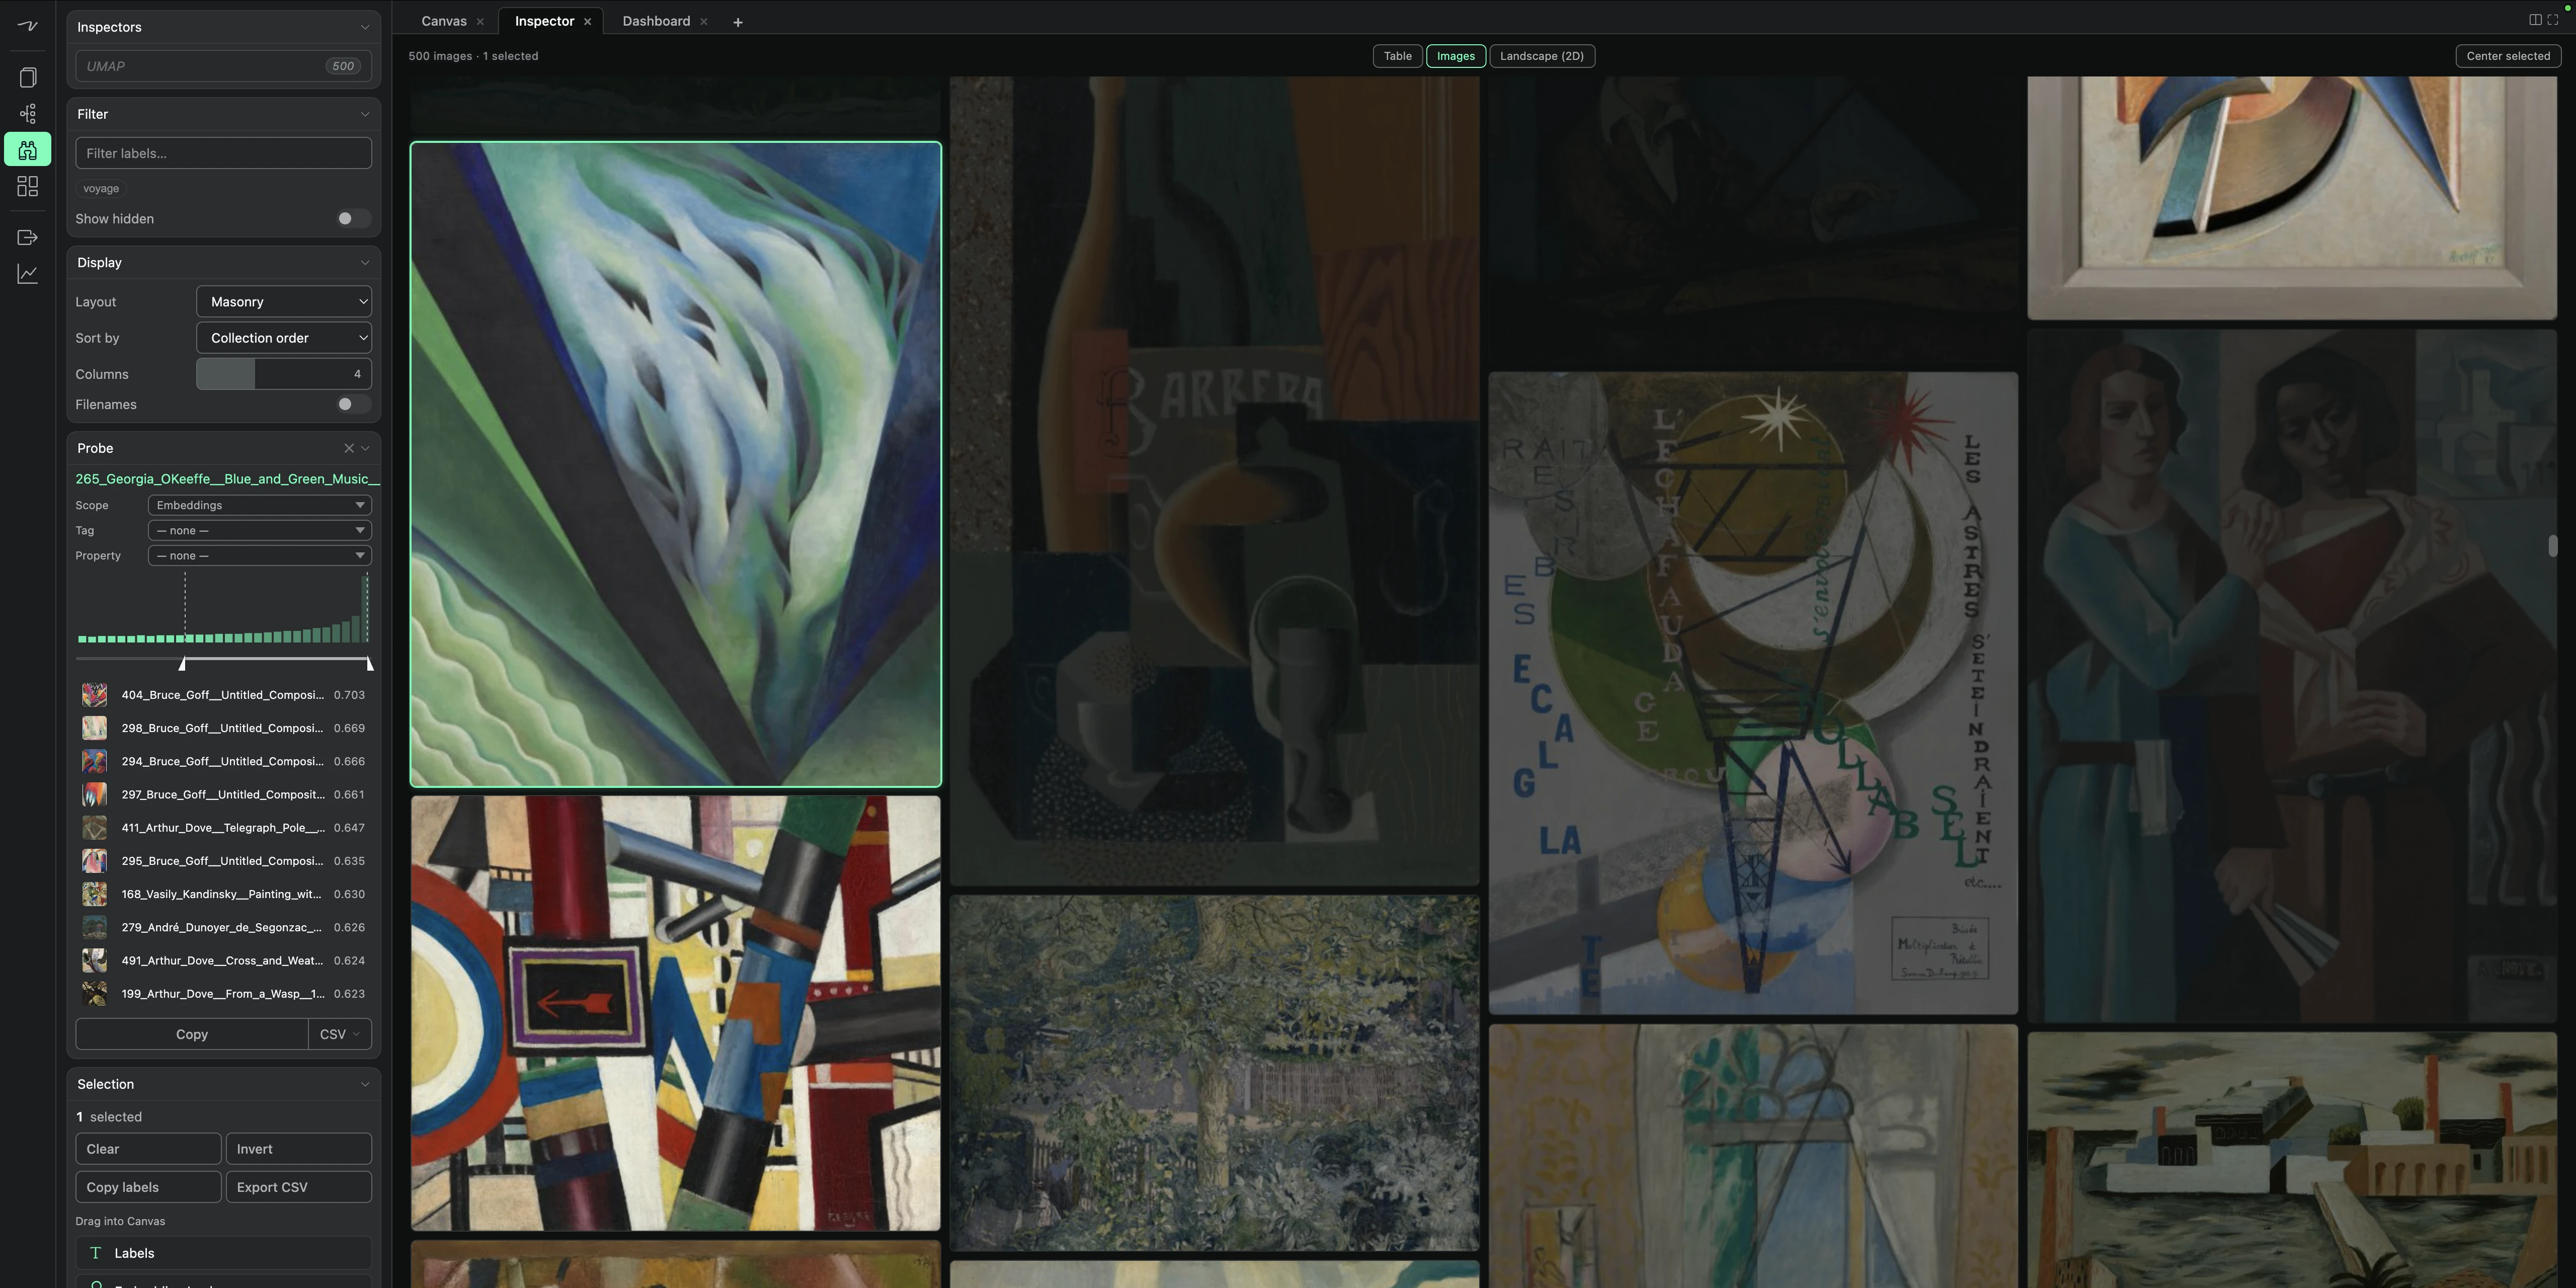Close the Inspector tab
This screenshot has height=1288, width=2576.
587,21
